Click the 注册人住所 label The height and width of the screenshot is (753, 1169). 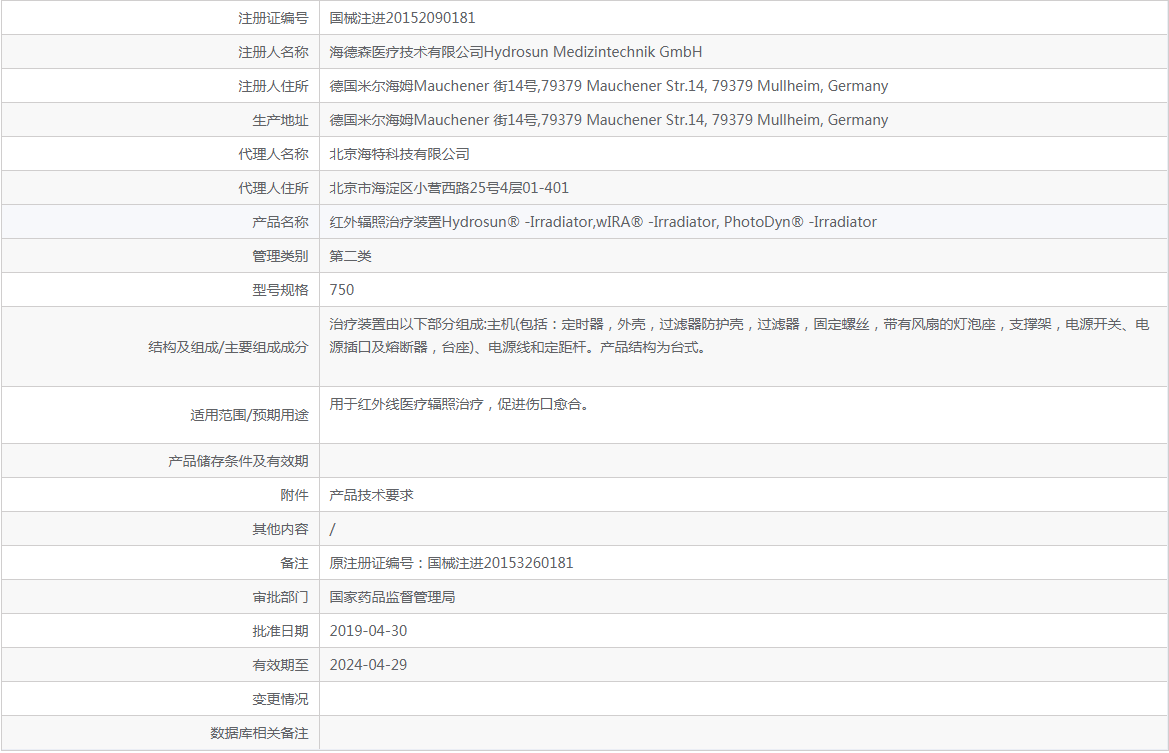click(x=273, y=86)
